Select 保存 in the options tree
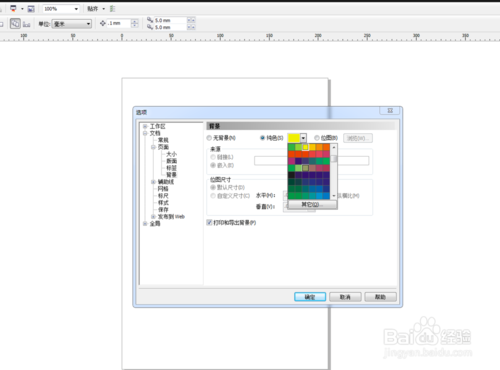Viewport: 500px width, 370px height. (x=163, y=210)
